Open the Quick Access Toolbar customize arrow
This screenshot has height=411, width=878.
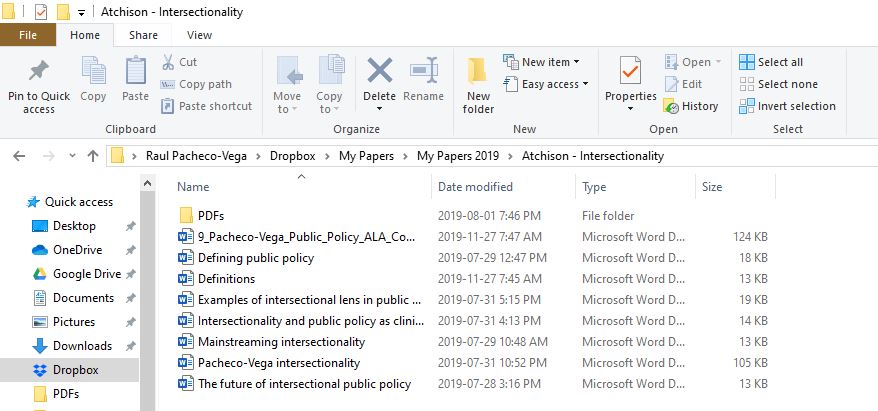point(81,13)
